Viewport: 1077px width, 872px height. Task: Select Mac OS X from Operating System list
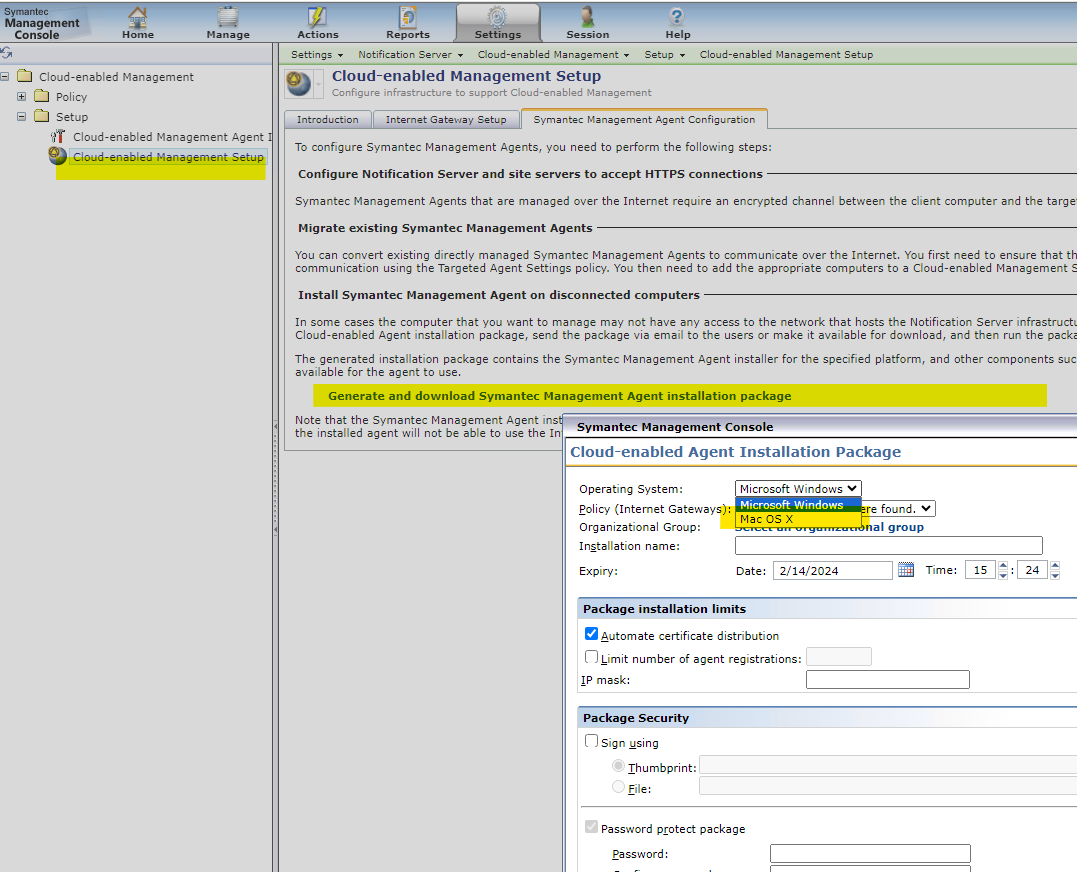coord(766,519)
